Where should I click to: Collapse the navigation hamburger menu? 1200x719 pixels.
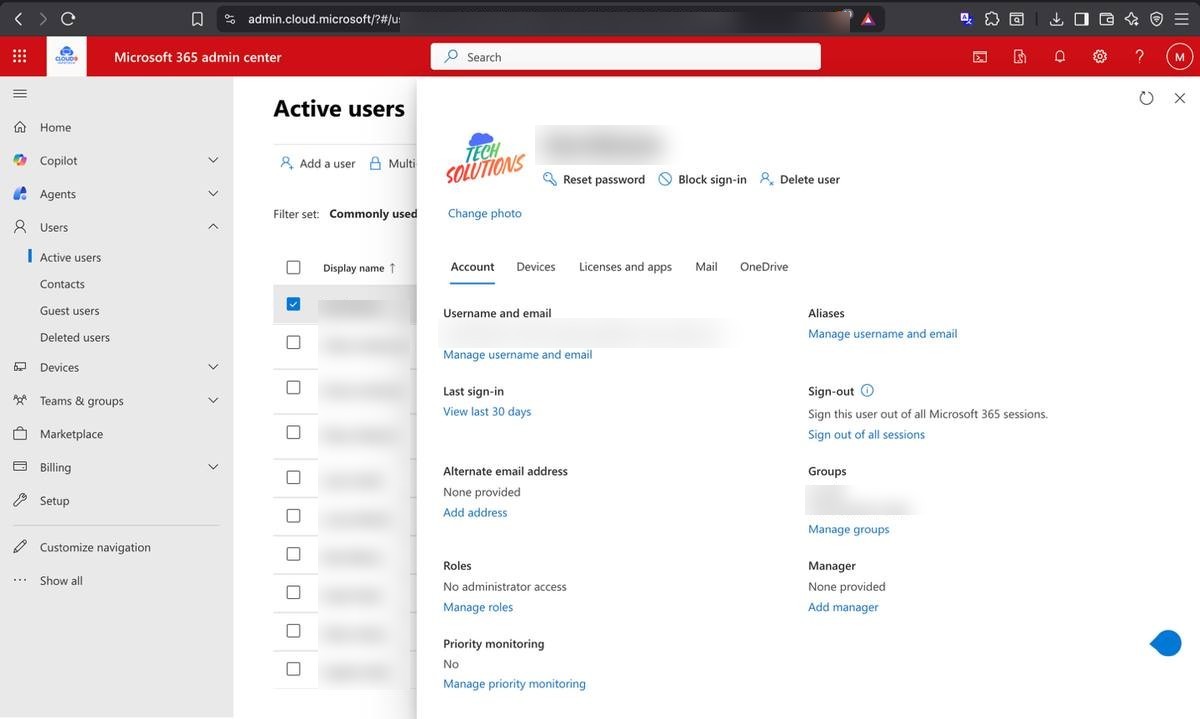20,93
